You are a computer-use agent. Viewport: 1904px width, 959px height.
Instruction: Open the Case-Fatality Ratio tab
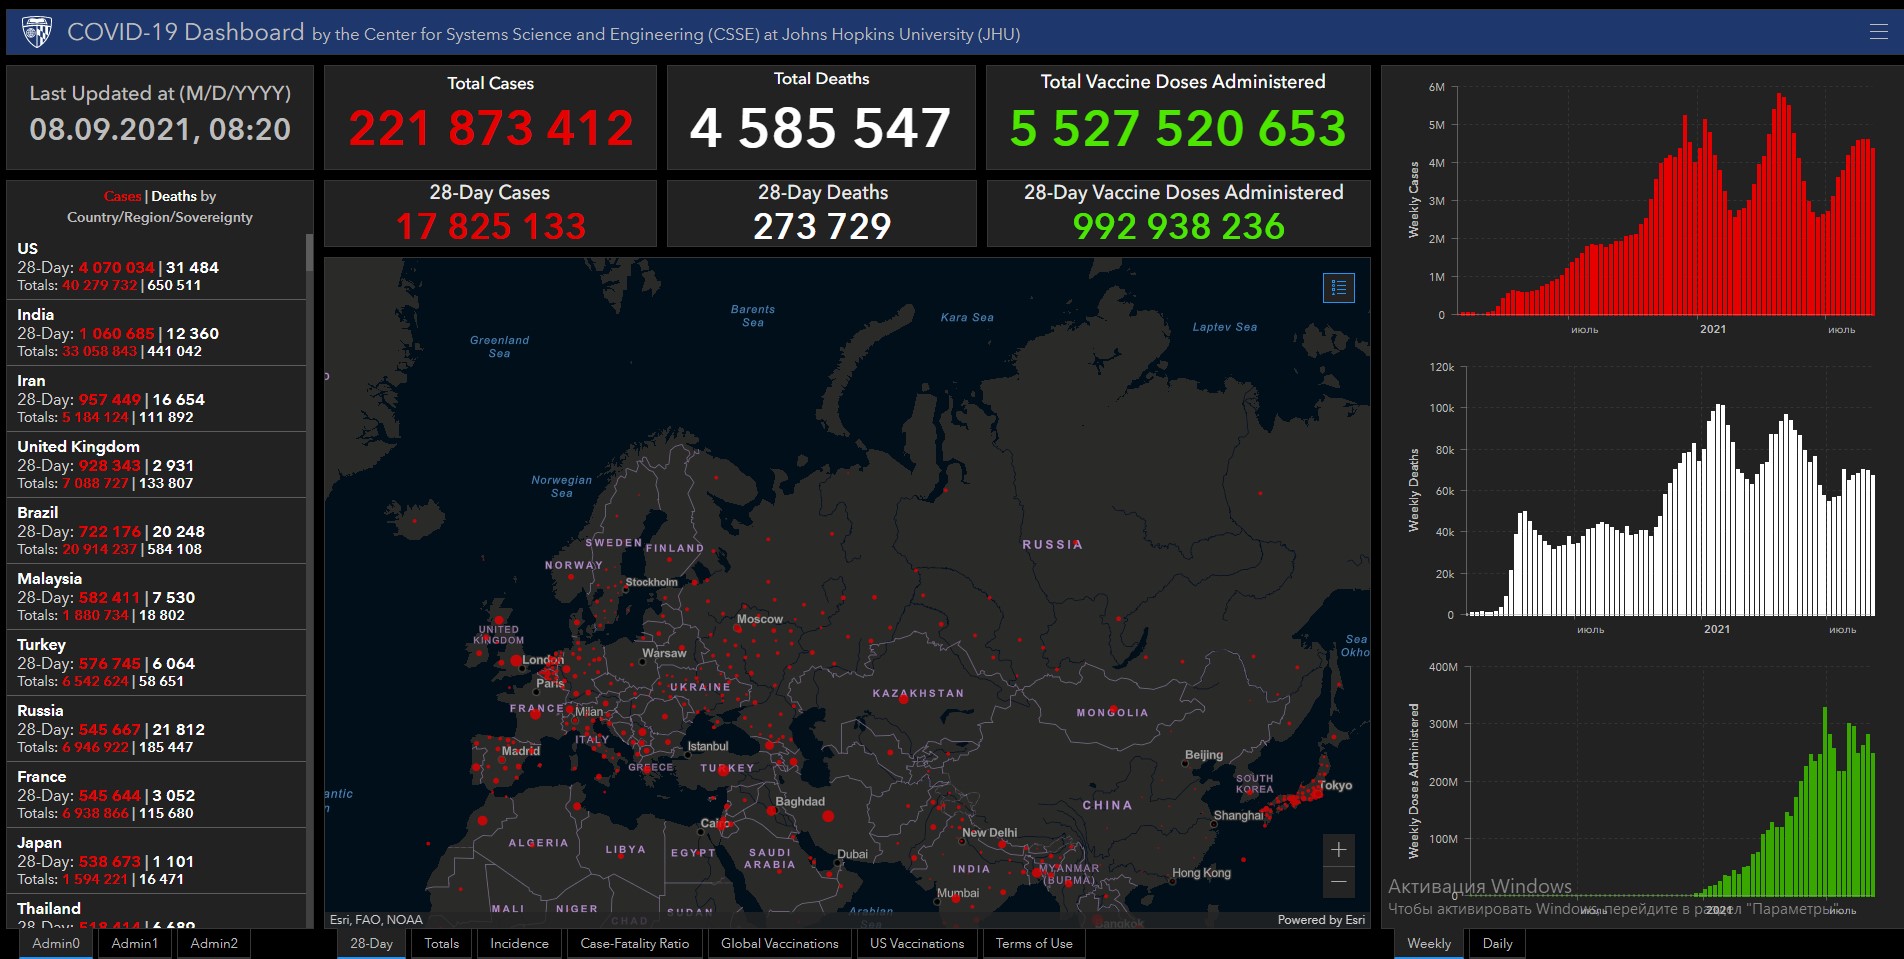click(x=635, y=943)
